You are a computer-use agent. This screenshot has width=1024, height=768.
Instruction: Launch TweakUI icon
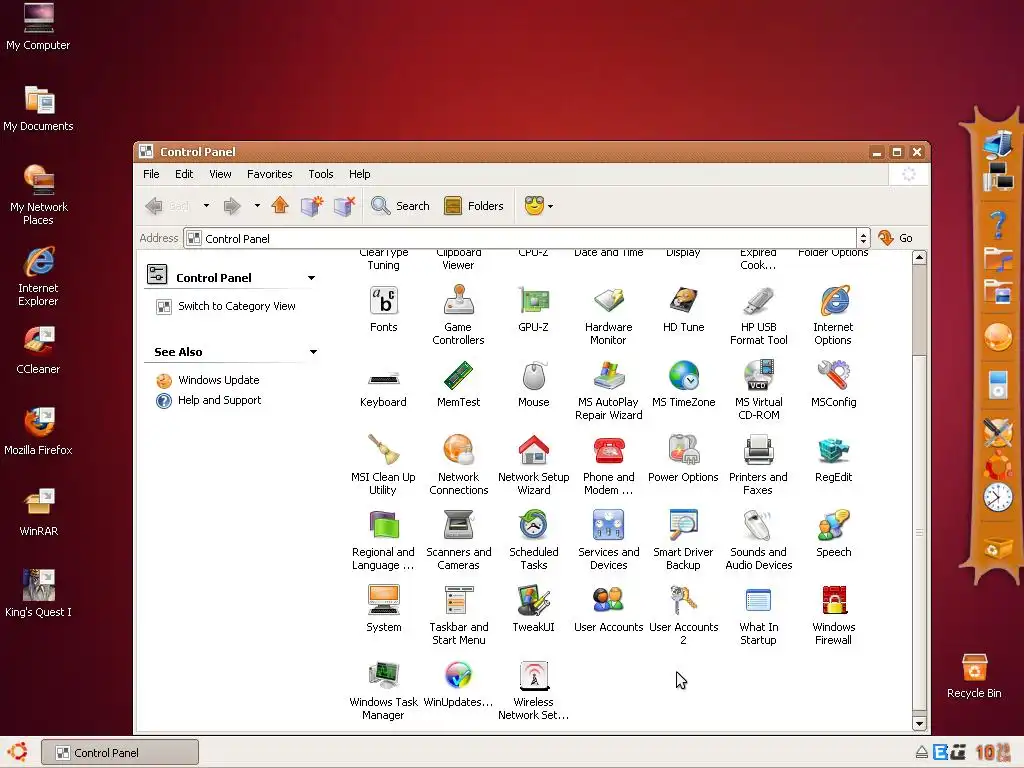click(533, 609)
